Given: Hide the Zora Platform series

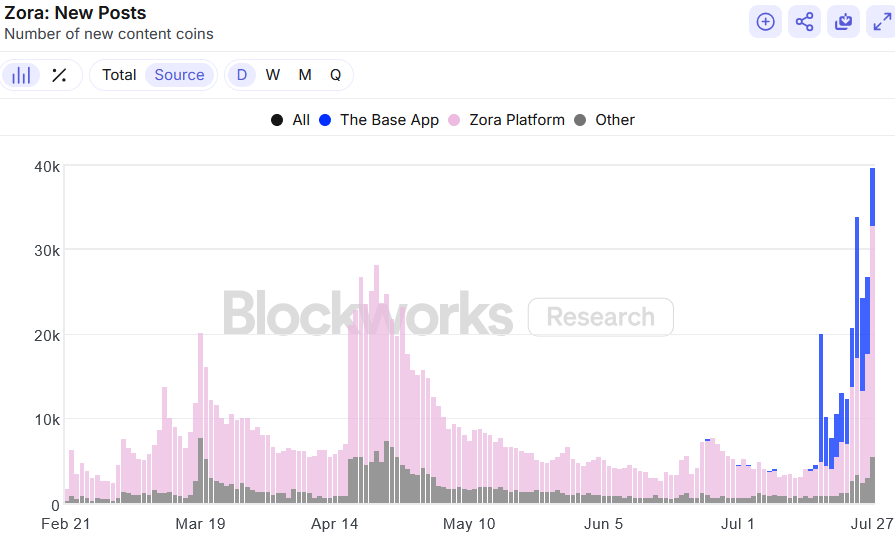Looking at the screenshot, I should 506,120.
